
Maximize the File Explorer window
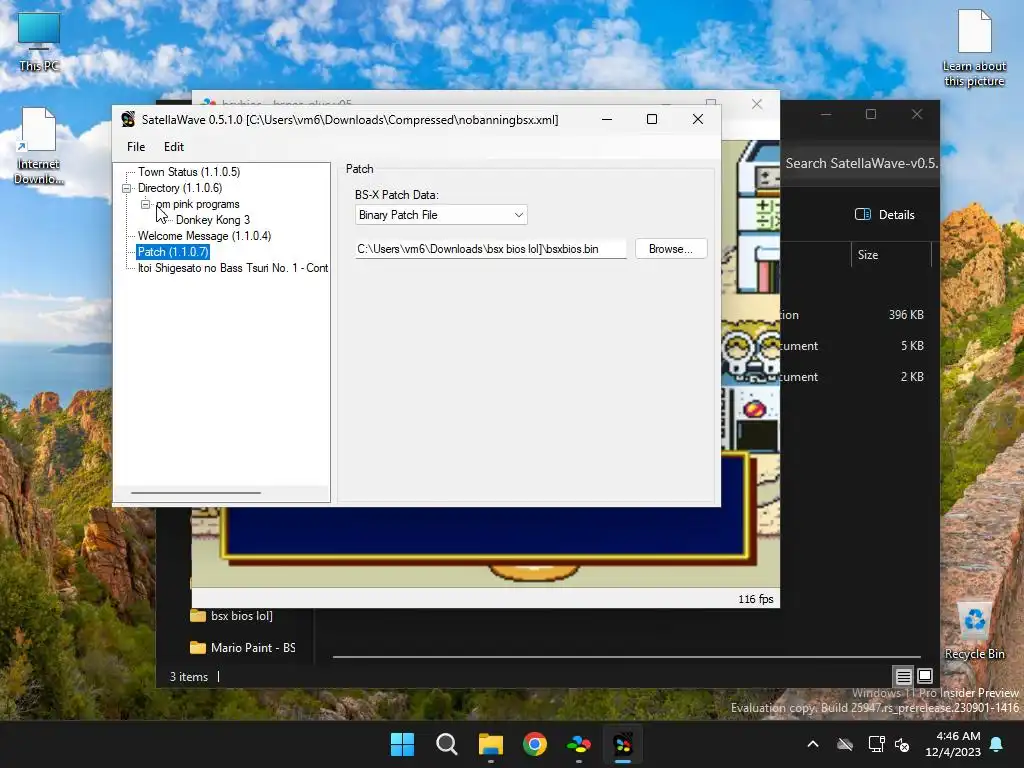(x=871, y=114)
